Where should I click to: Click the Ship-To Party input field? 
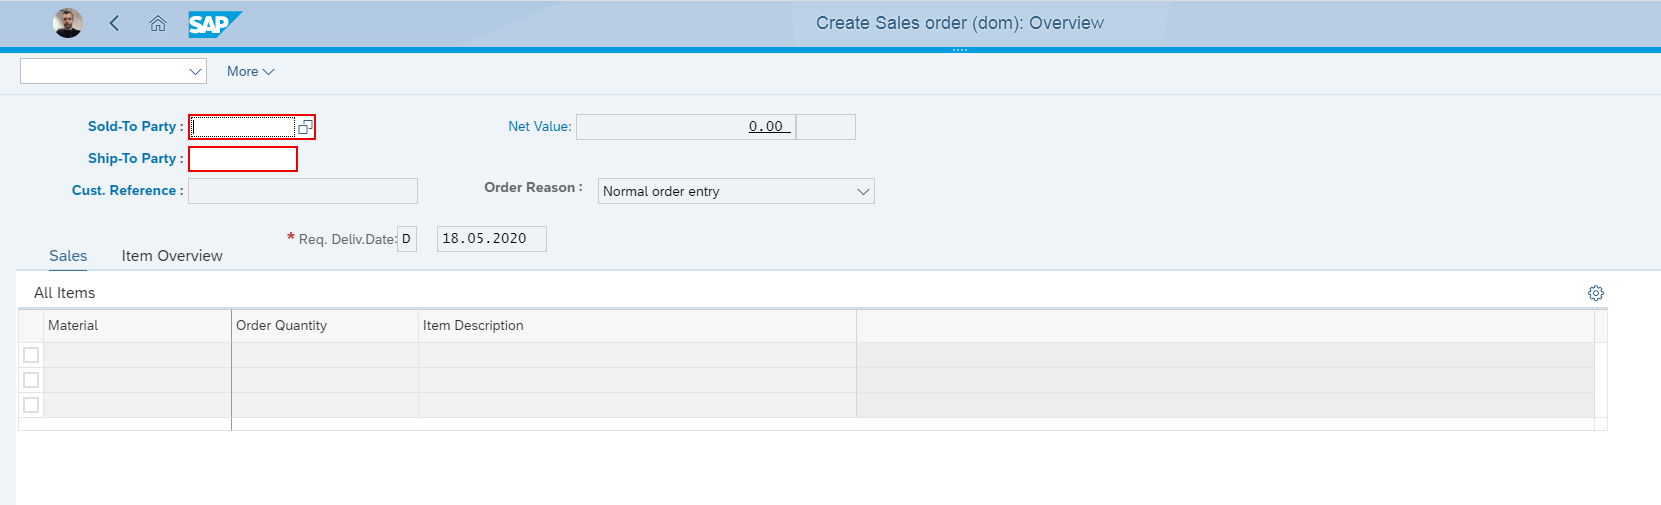click(243, 159)
